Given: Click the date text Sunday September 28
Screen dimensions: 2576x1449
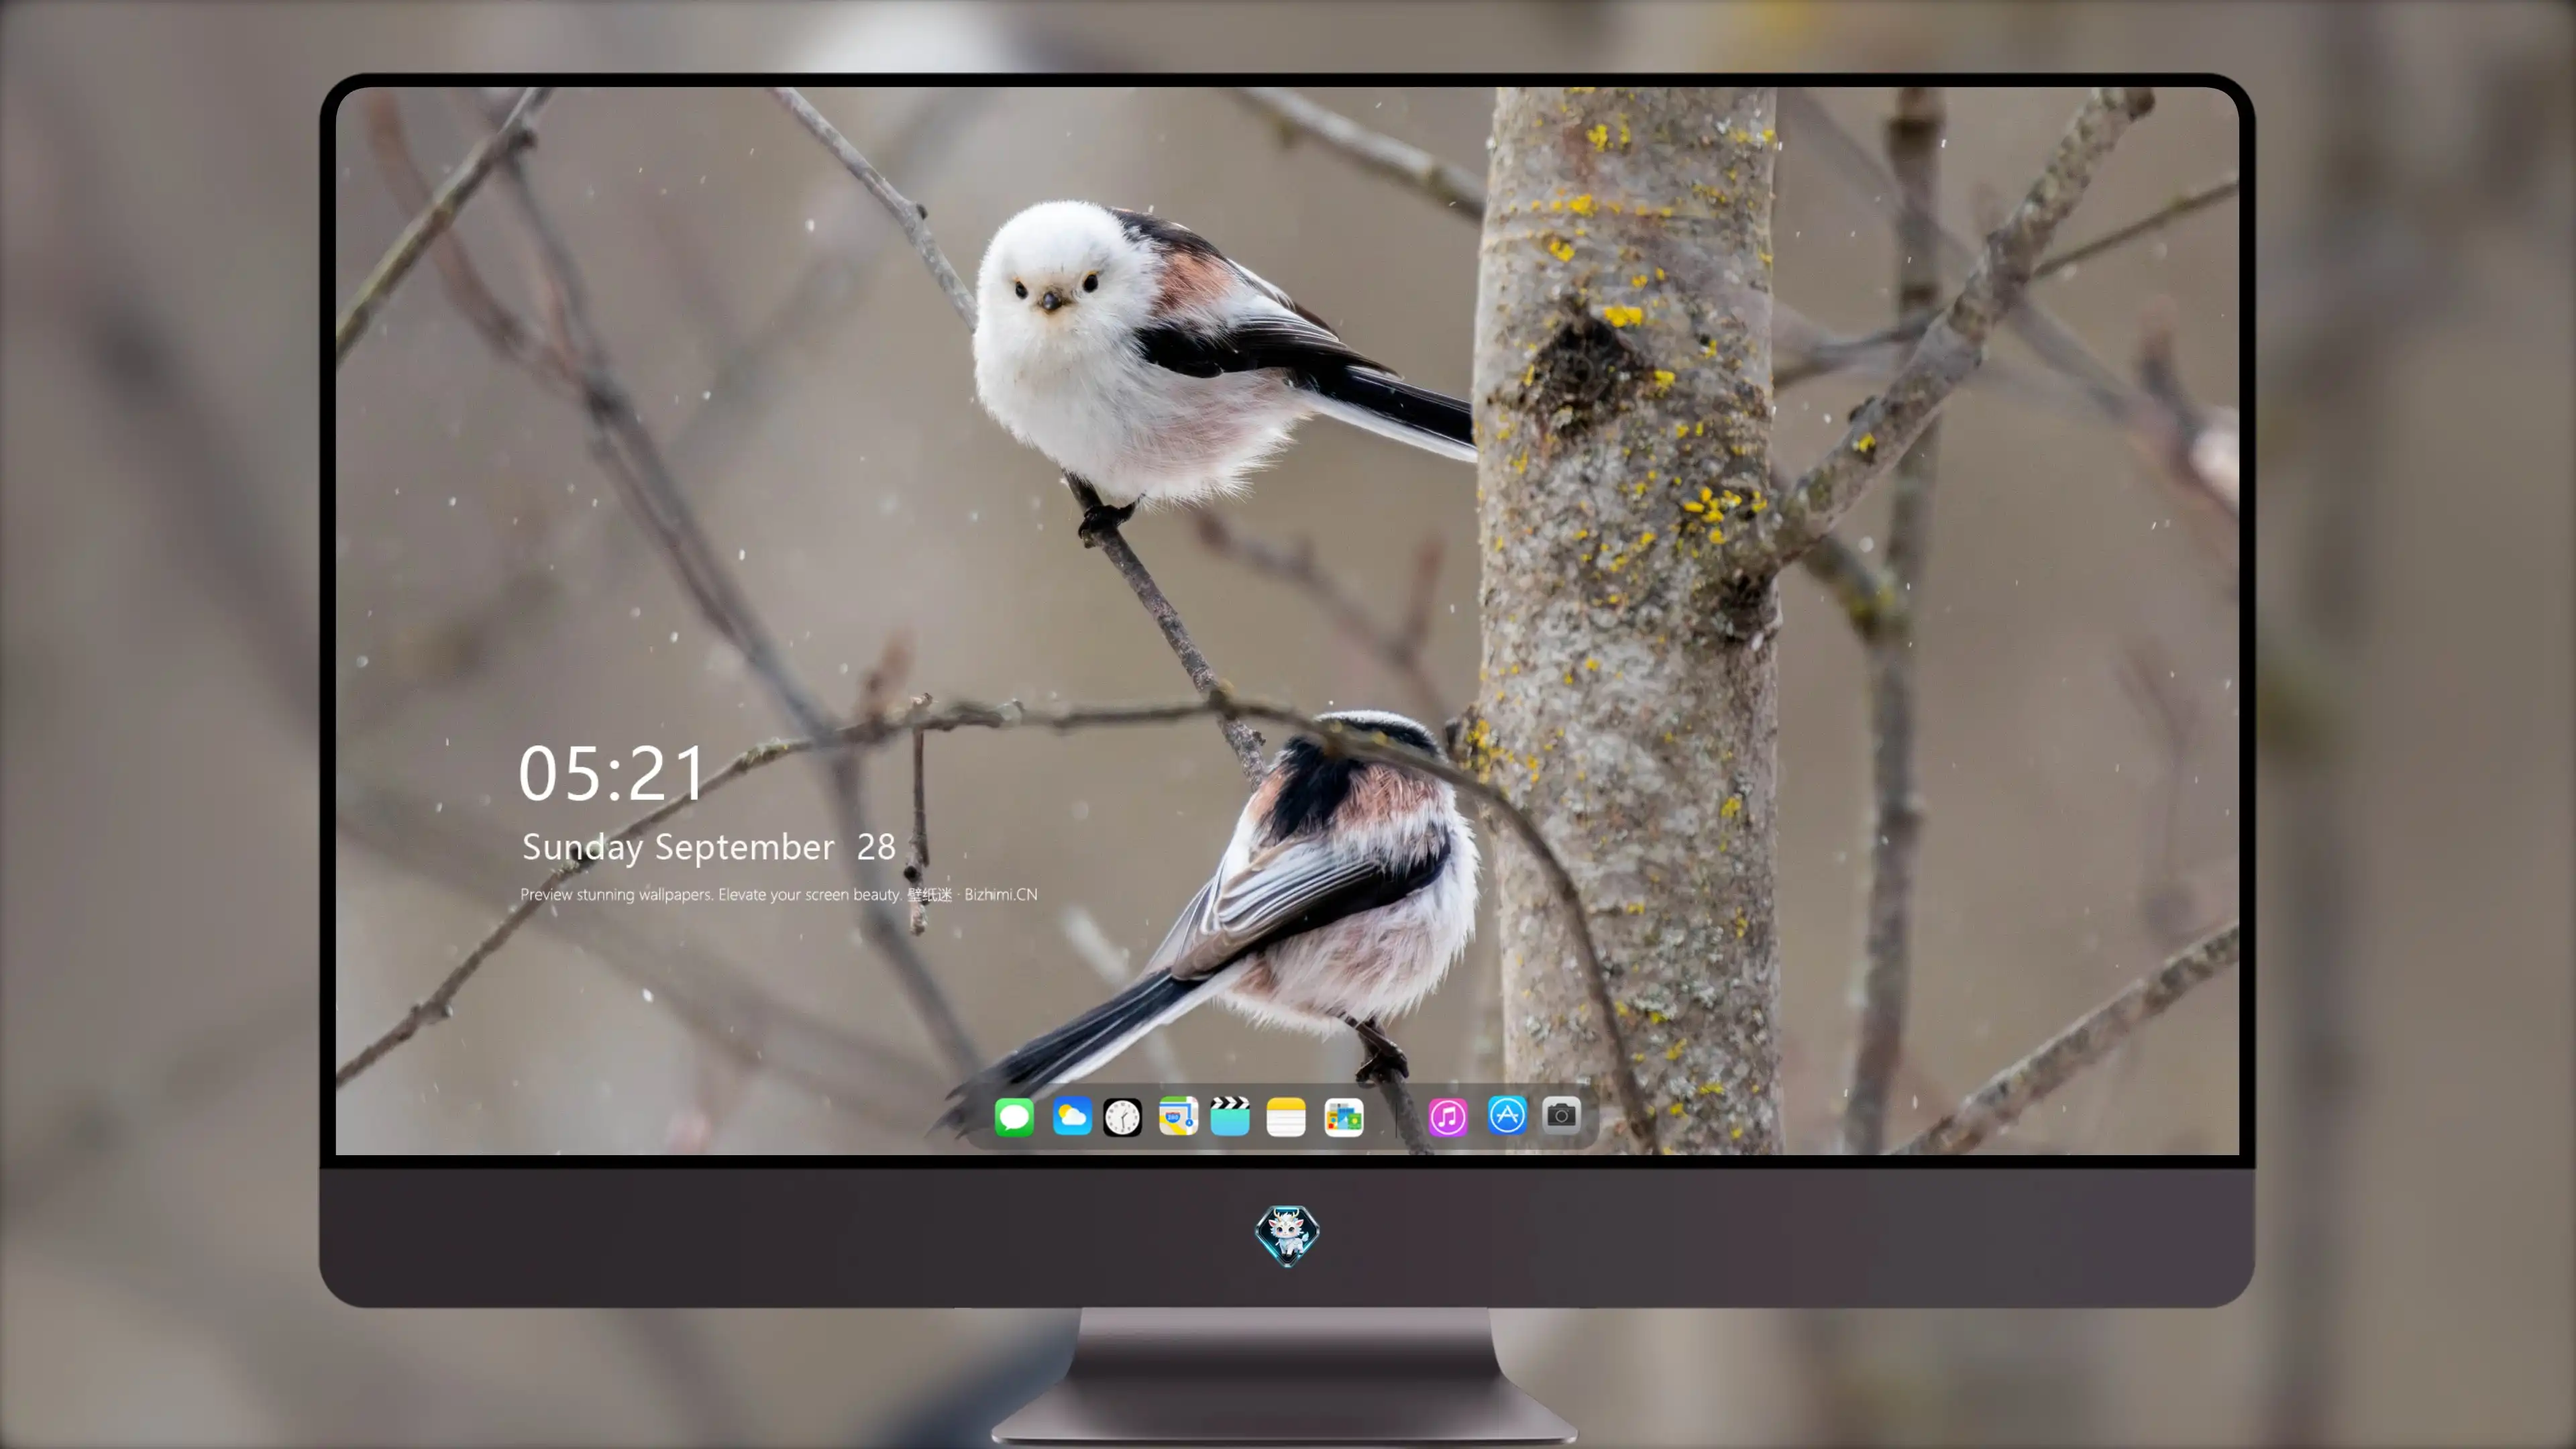Looking at the screenshot, I should [x=709, y=848].
